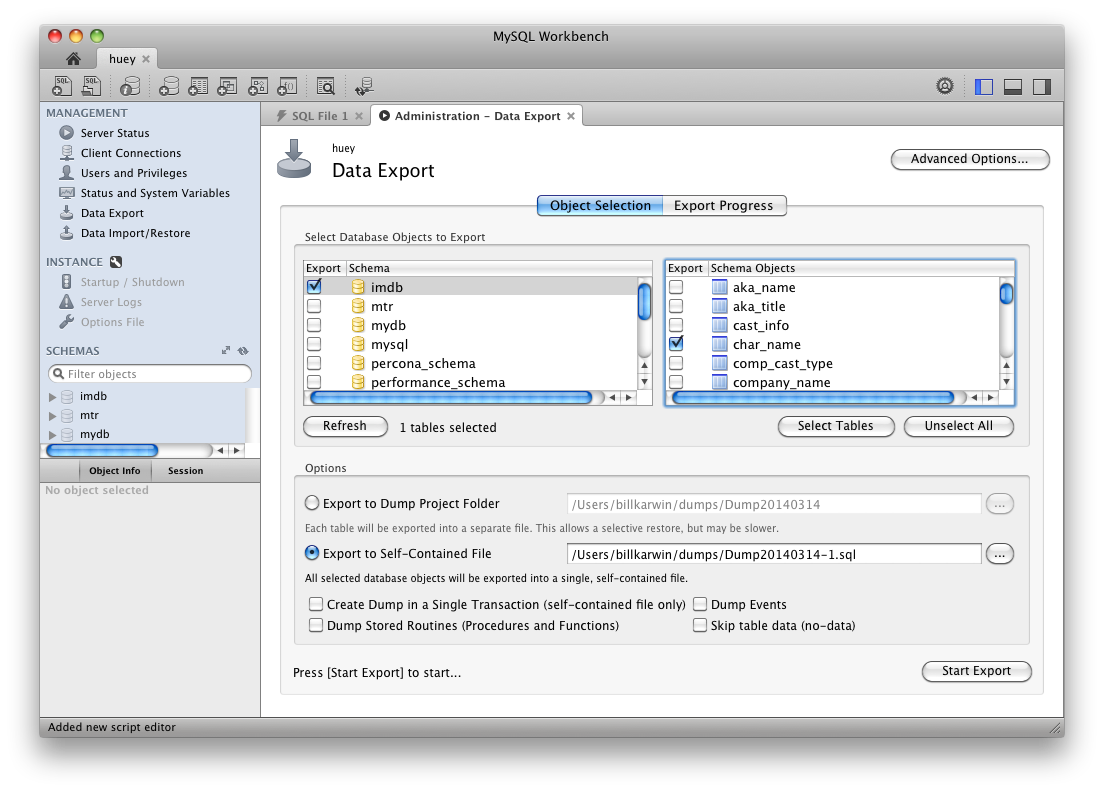Create new schema toolbar icon
This screenshot has width=1104, height=792.
click(169, 86)
